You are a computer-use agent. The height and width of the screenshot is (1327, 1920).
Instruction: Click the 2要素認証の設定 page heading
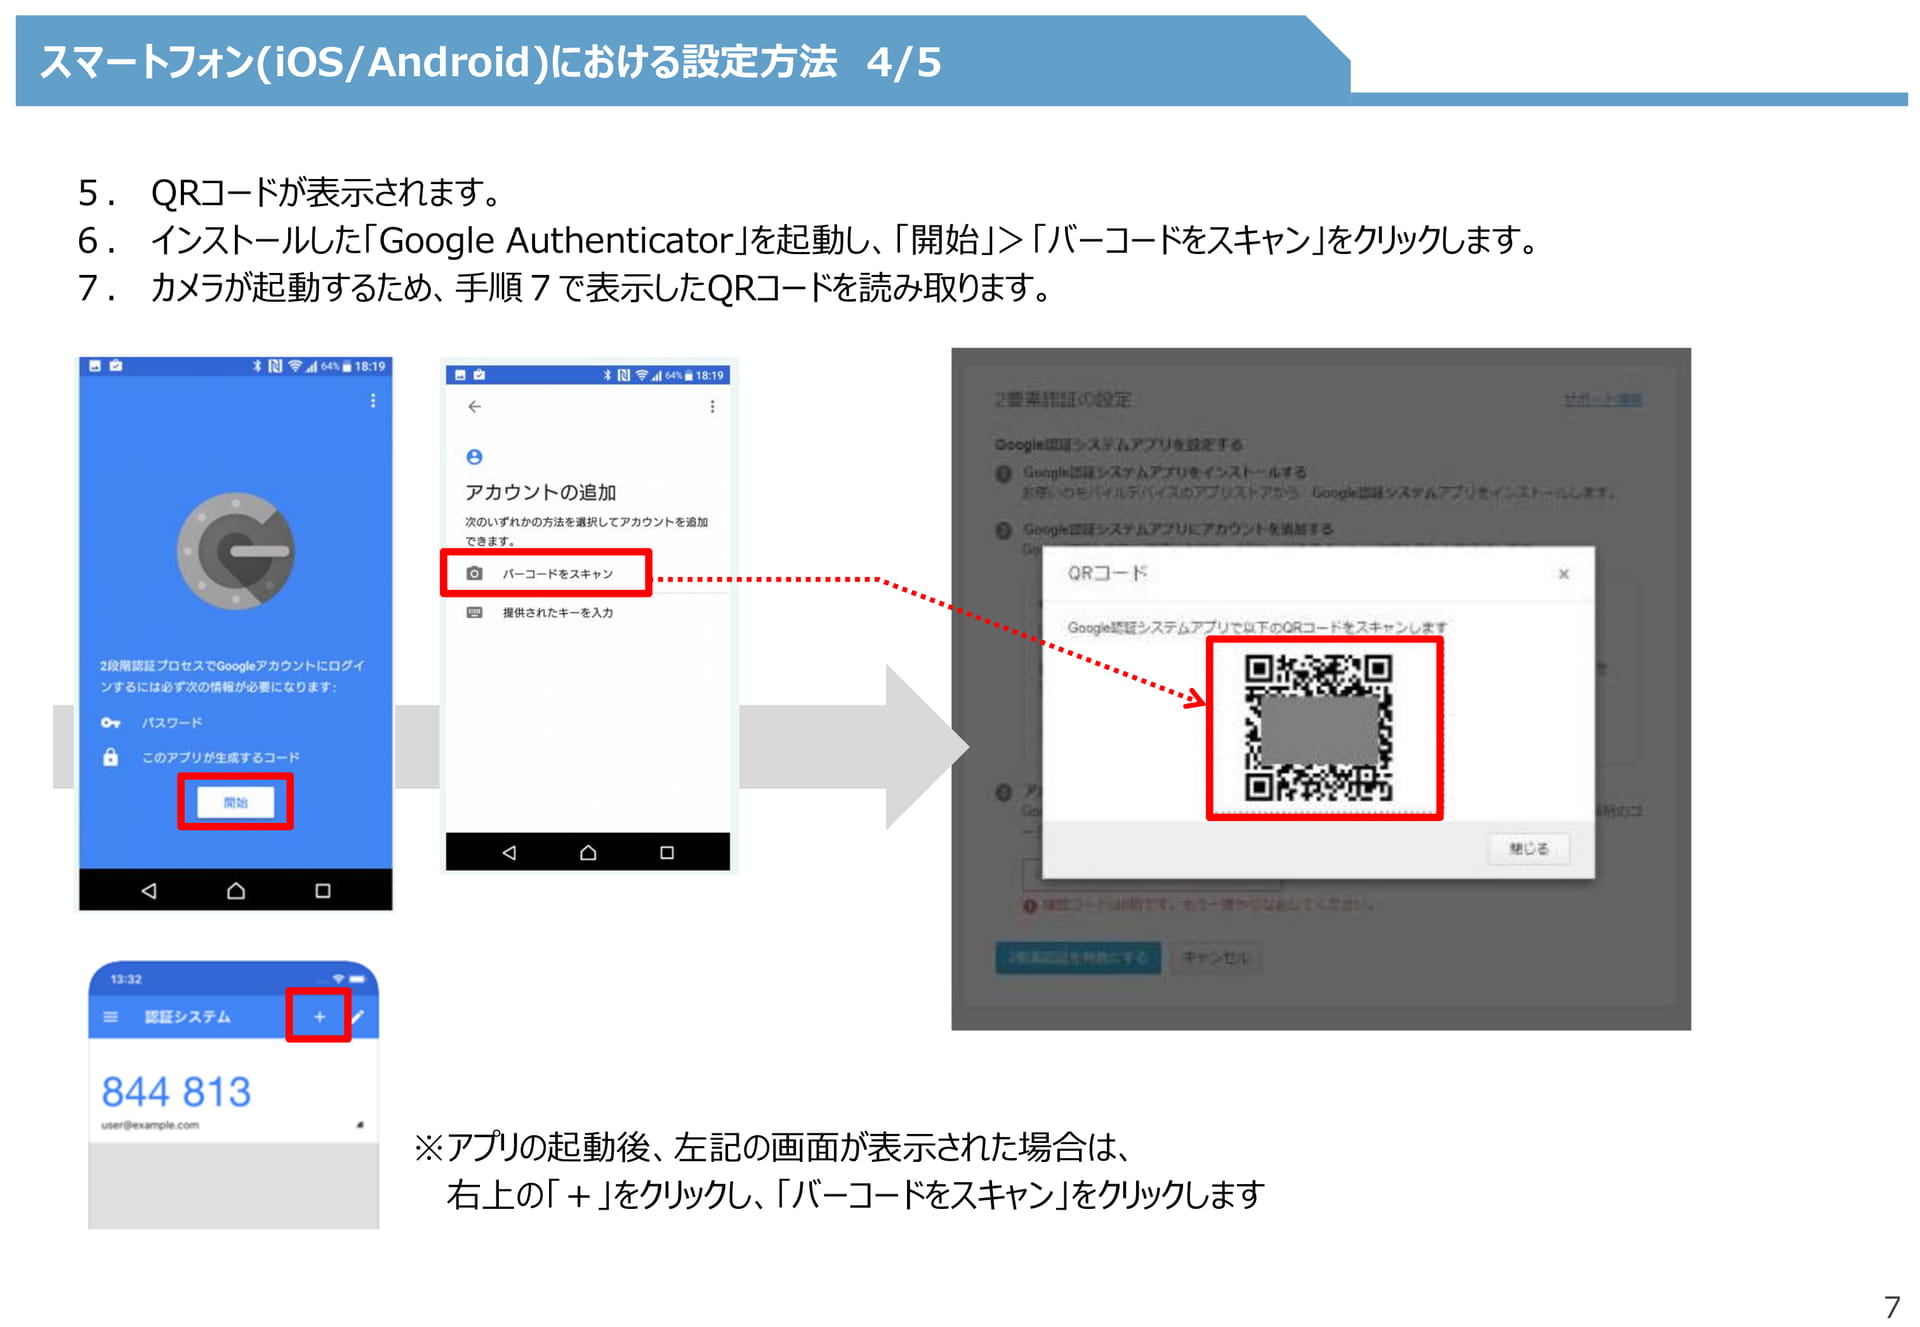point(1063,400)
